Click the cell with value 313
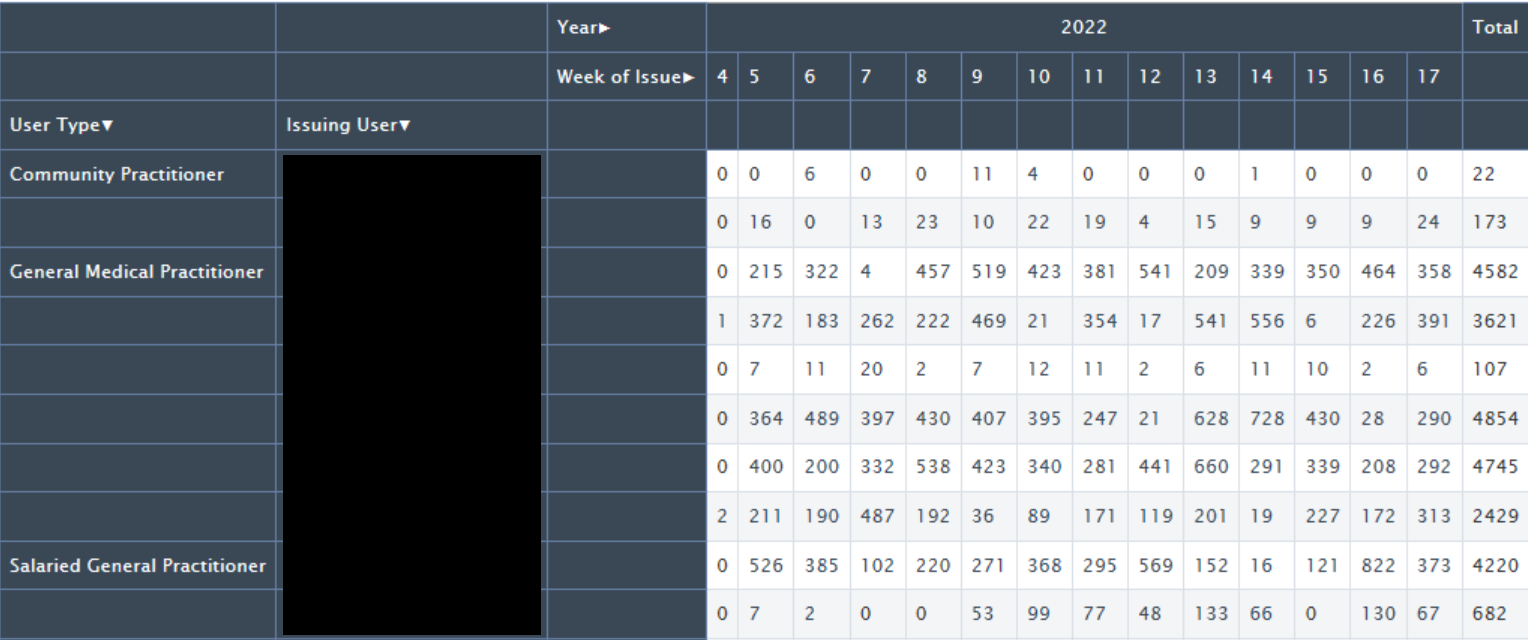1528x640 pixels. [1434, 516]
